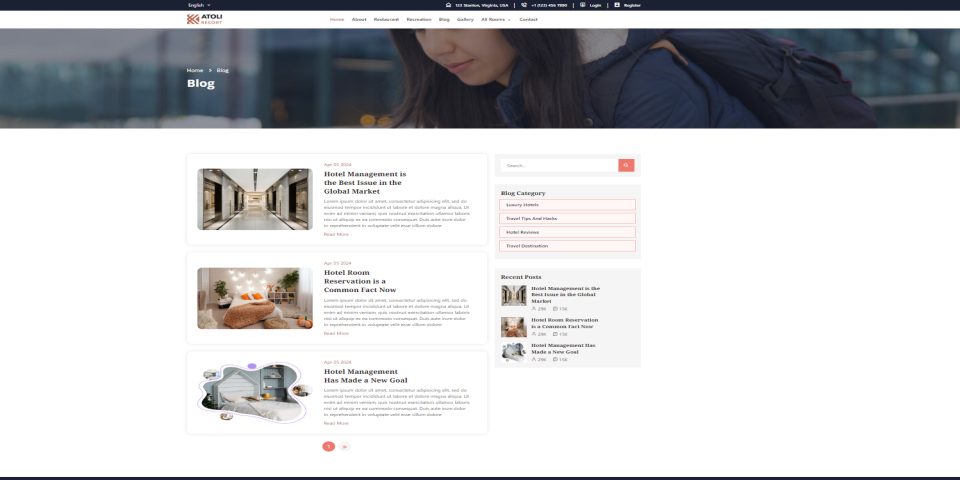Expand the All Rooms menu
This screenshot has width=960, height=480.
(x=495, y=20)
